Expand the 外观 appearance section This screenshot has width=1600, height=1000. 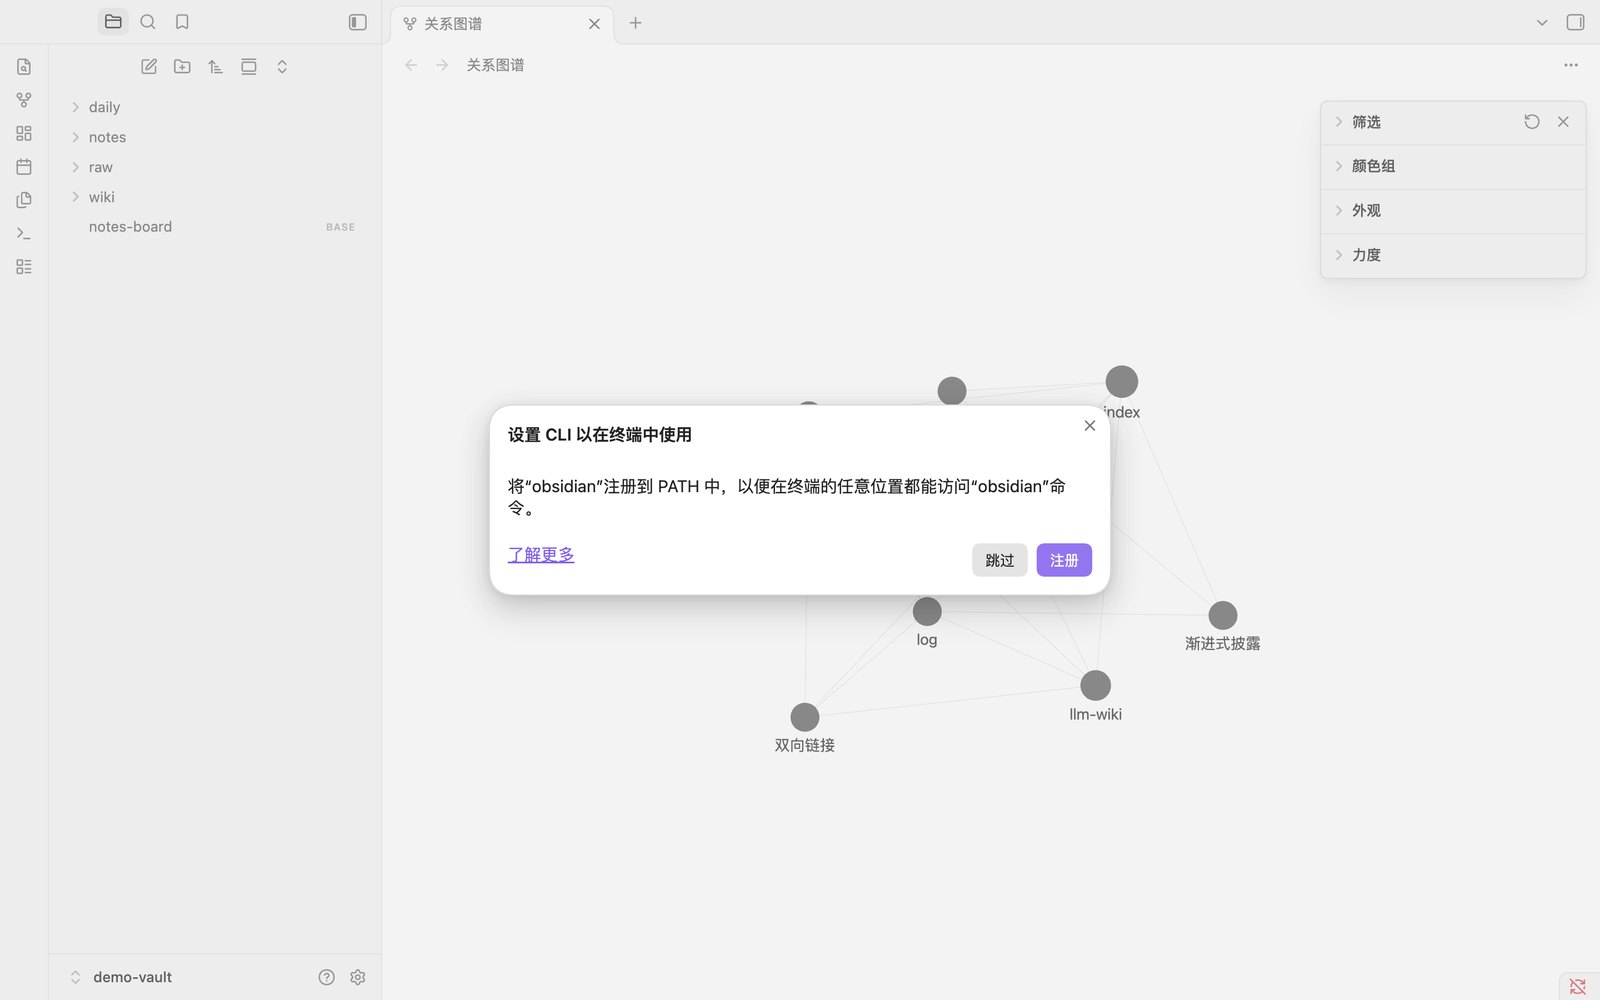[x=1453, y=210]
